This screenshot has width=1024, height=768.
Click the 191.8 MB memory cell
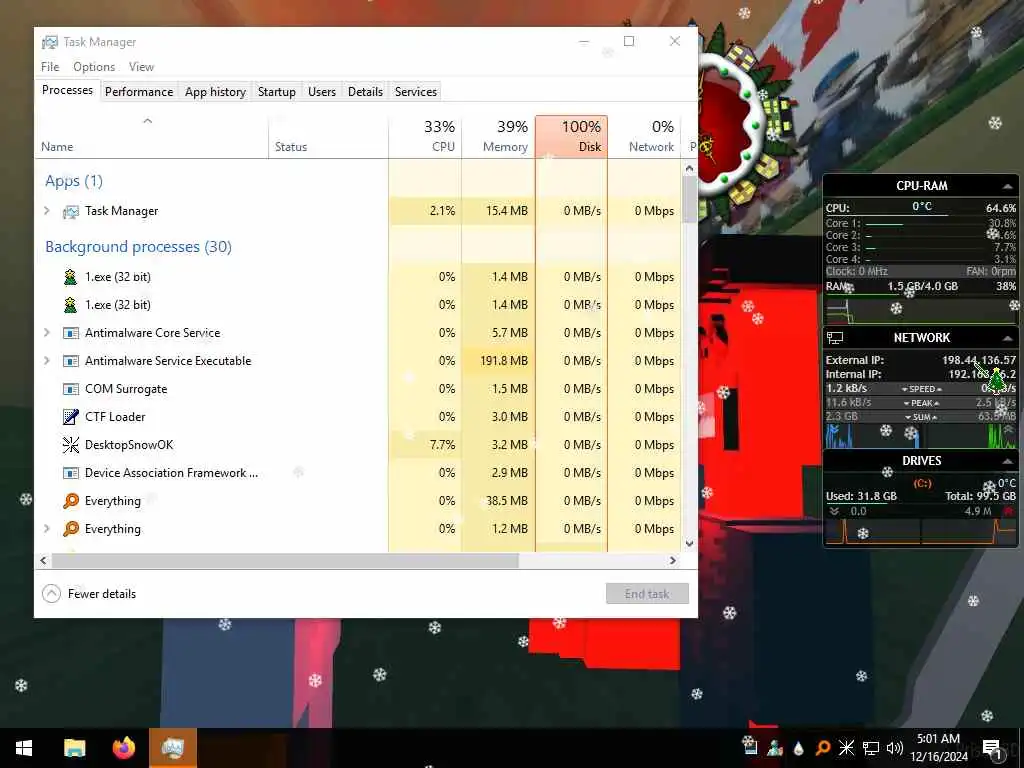coord(498,360)
